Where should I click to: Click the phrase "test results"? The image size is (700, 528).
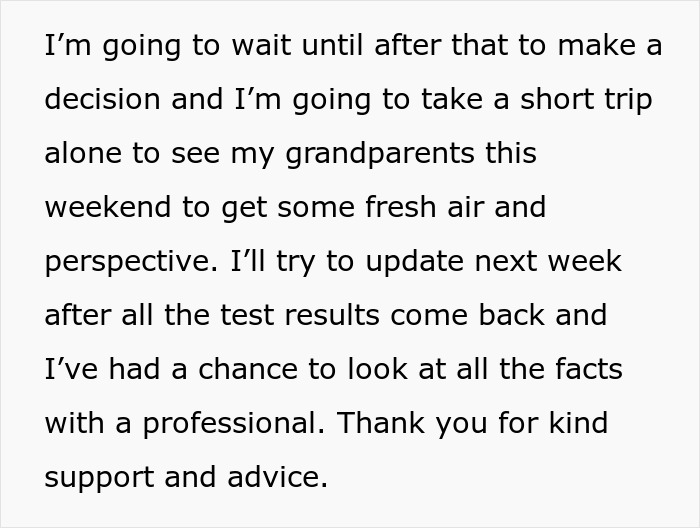324,316
